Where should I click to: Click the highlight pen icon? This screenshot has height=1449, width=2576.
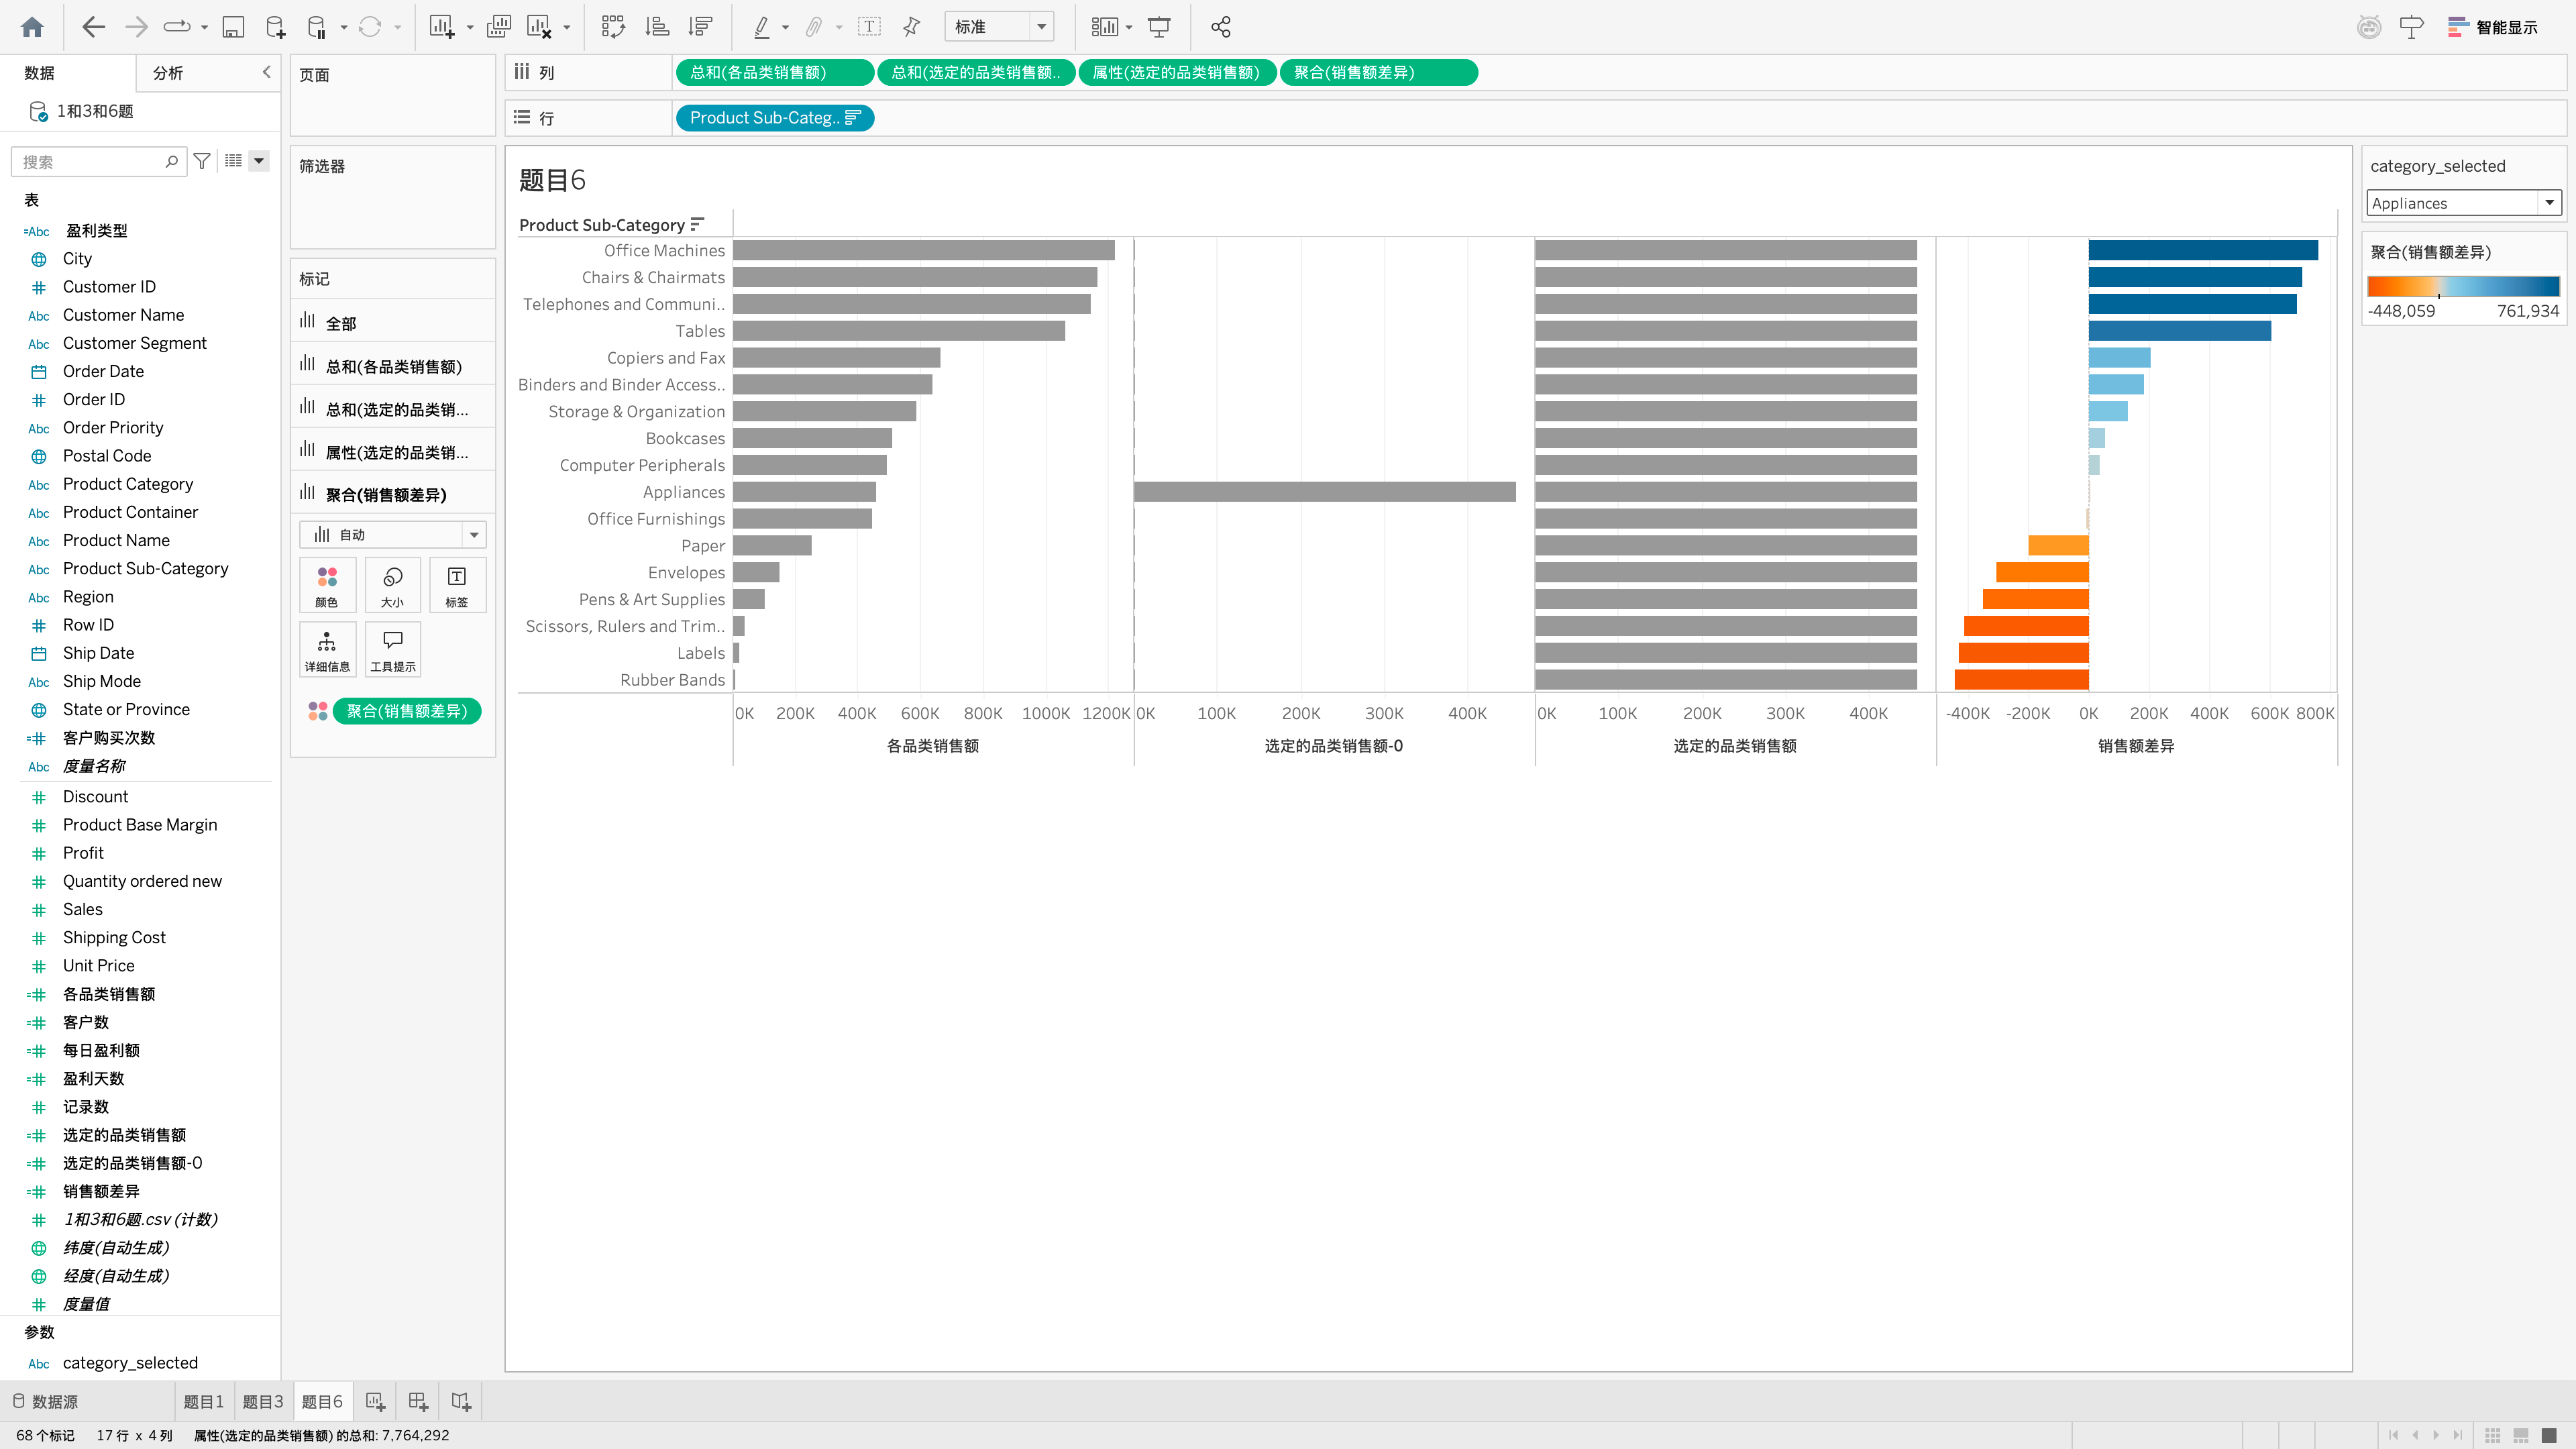(762, 27)
